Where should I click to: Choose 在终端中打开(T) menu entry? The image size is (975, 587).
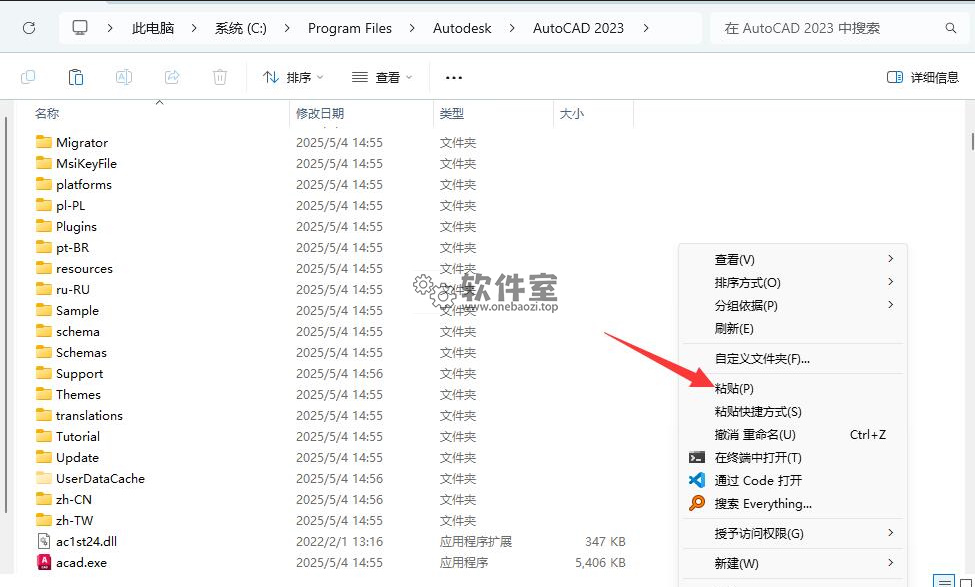pos(793,458)
